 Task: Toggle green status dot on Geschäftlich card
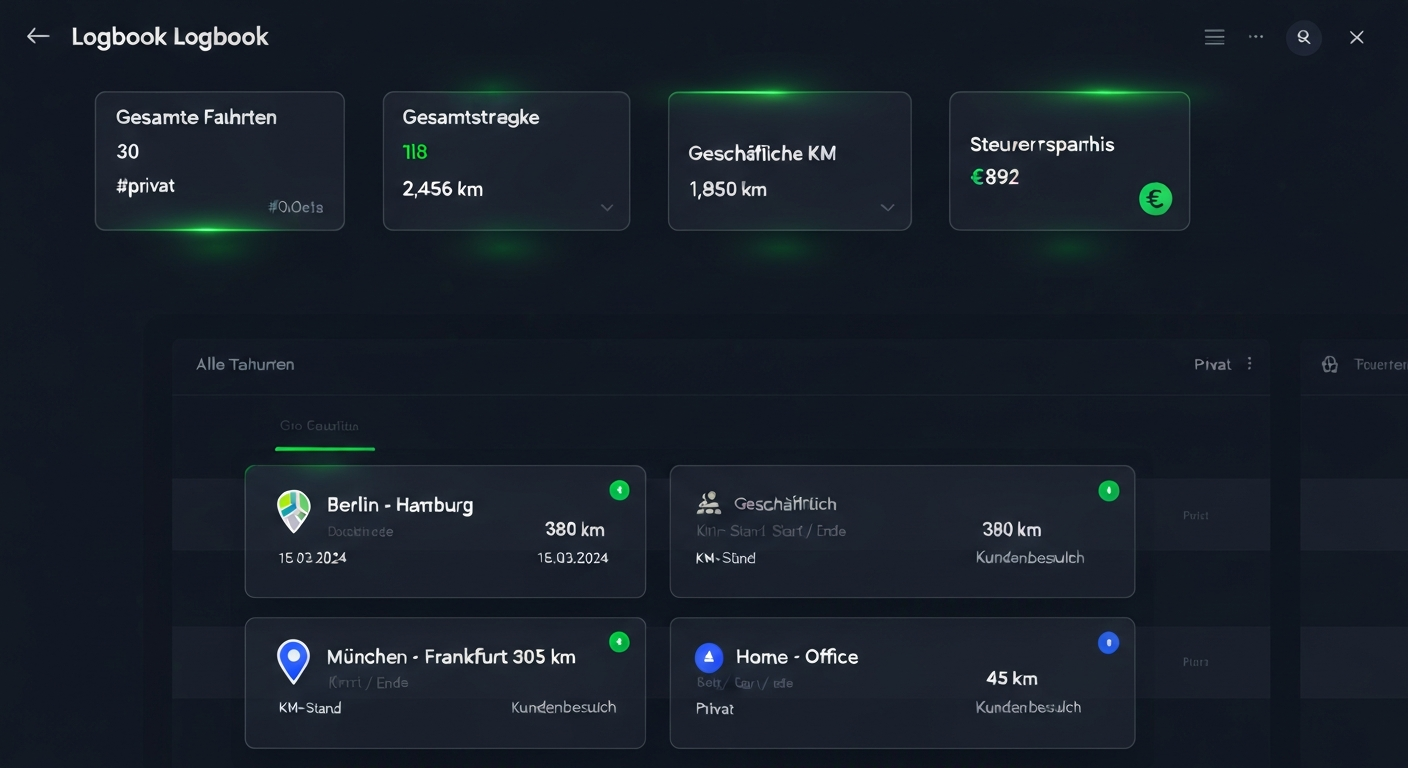[1108, 490]
